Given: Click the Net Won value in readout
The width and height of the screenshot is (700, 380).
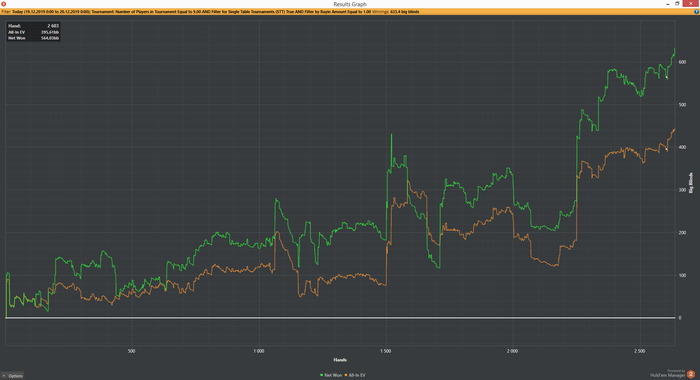Looking at the screenshot, I should tap(50, 38).
